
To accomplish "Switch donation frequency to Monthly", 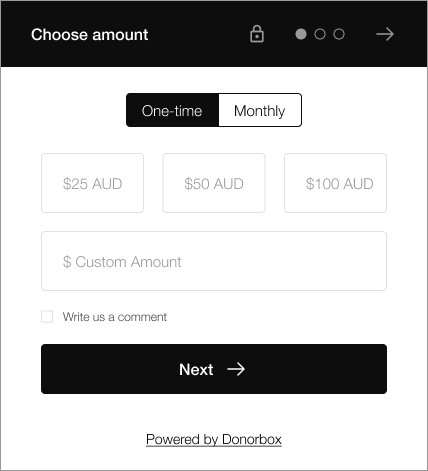I will coord(260,110).
